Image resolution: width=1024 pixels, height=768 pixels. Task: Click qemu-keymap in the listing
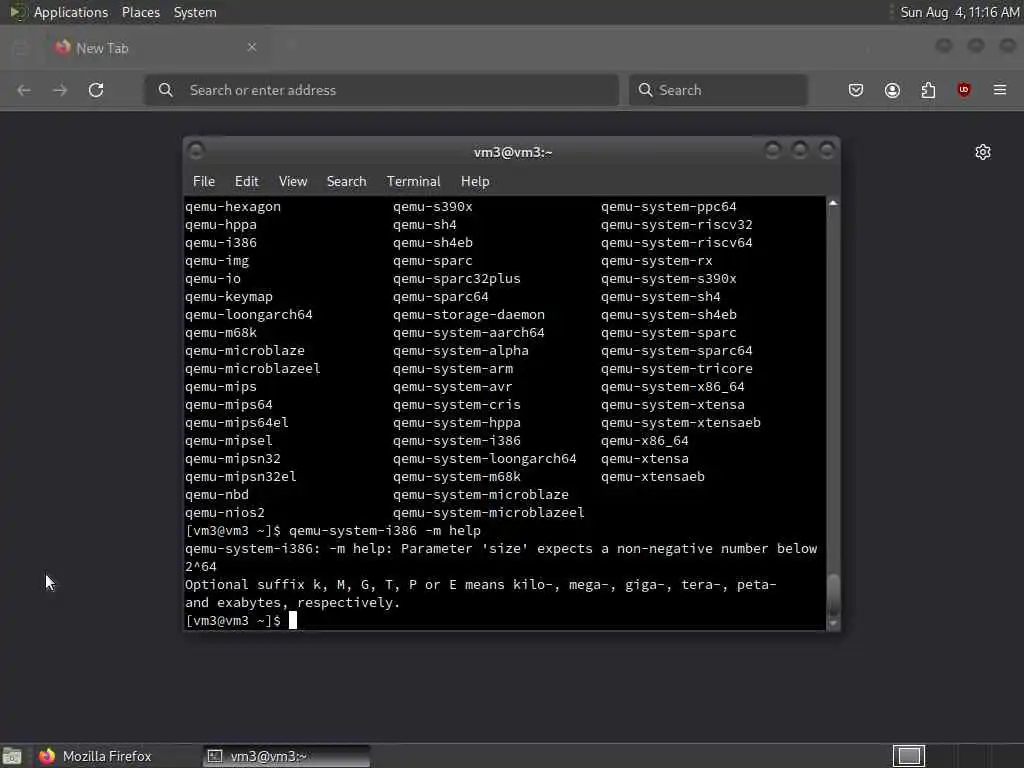[x=229, y=296]
